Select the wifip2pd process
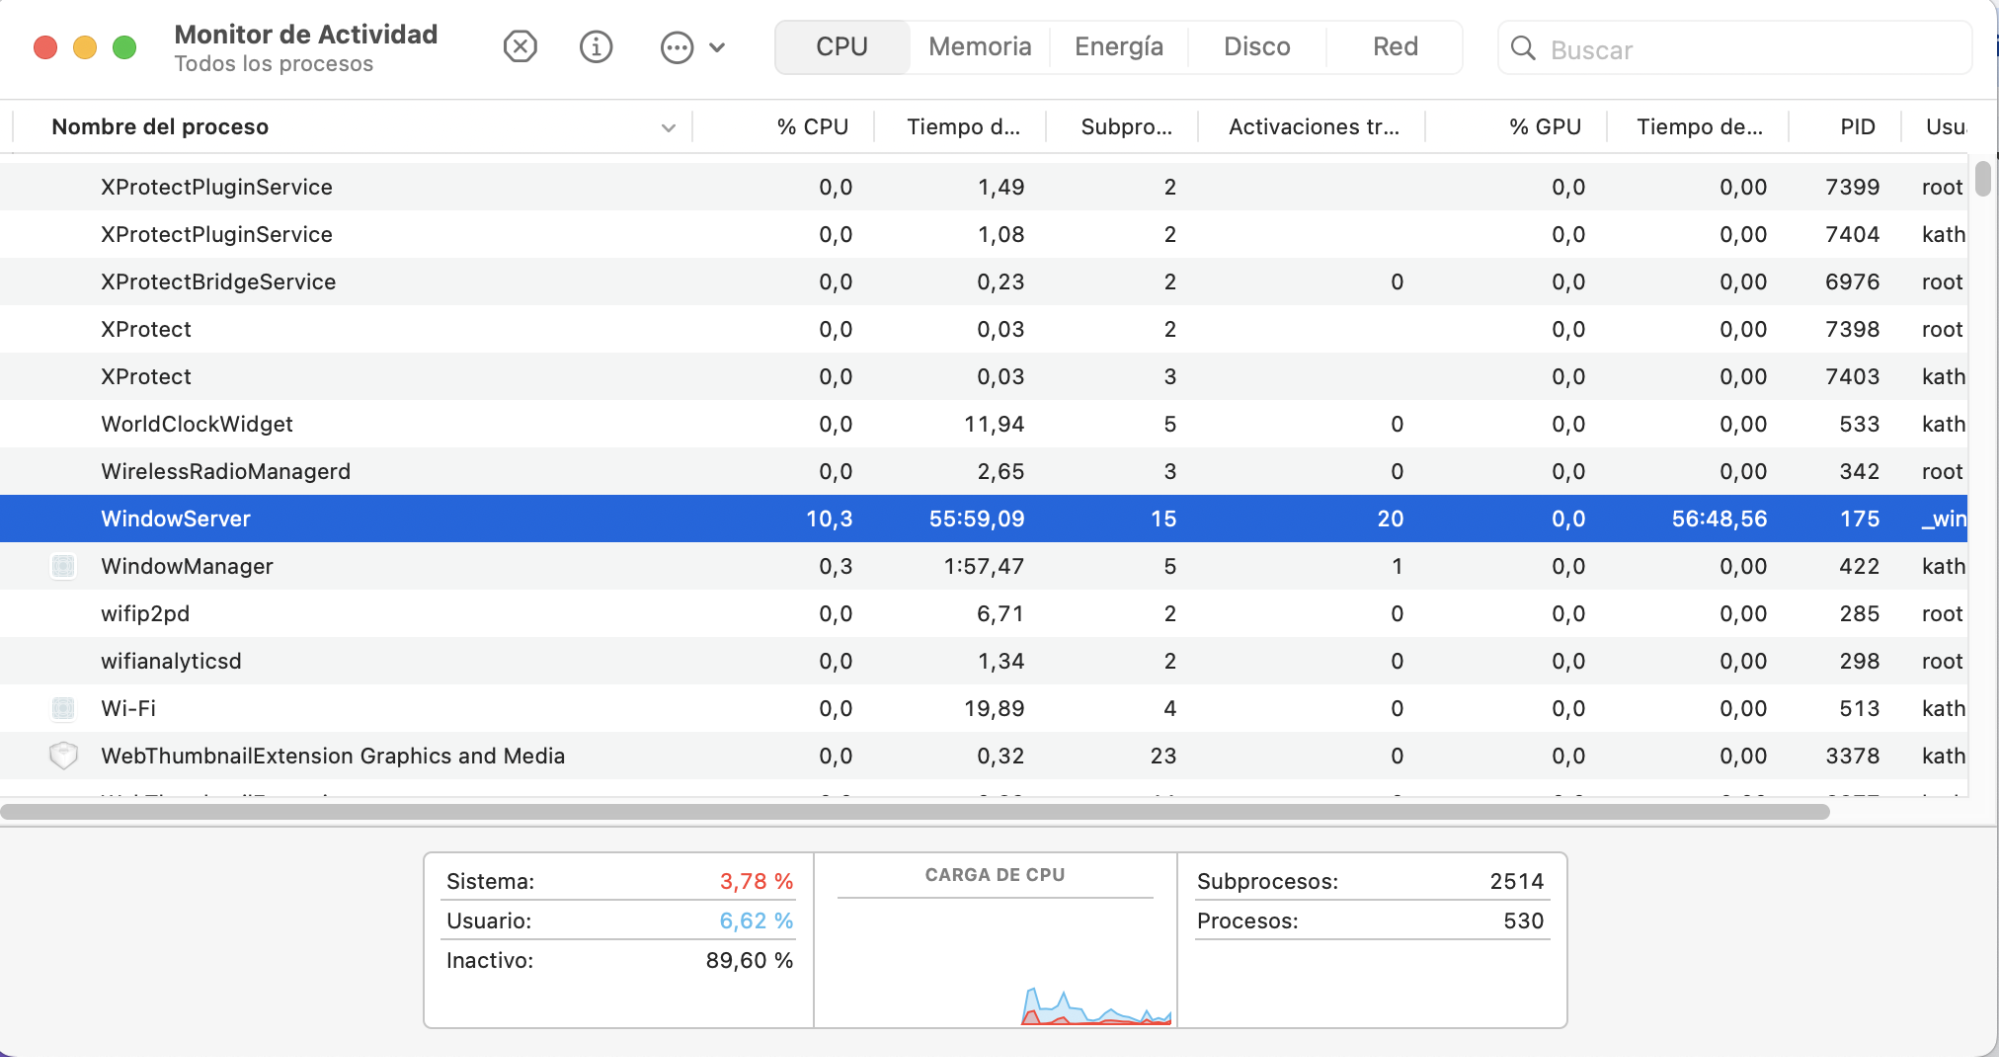 [984, 613]
